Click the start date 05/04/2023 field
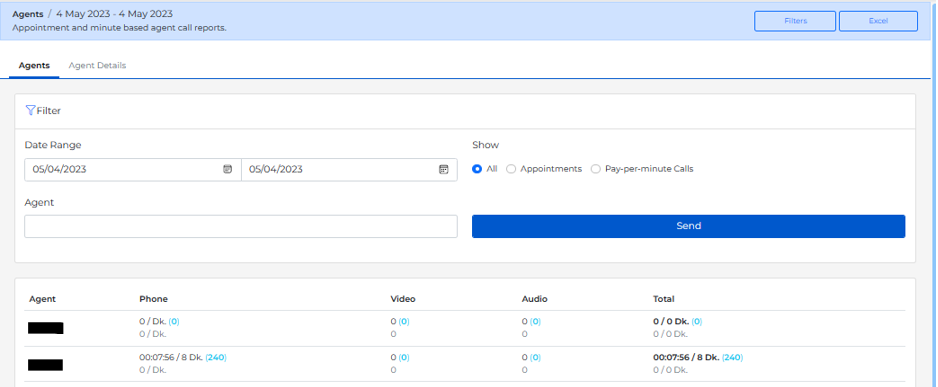 point(133,169)
